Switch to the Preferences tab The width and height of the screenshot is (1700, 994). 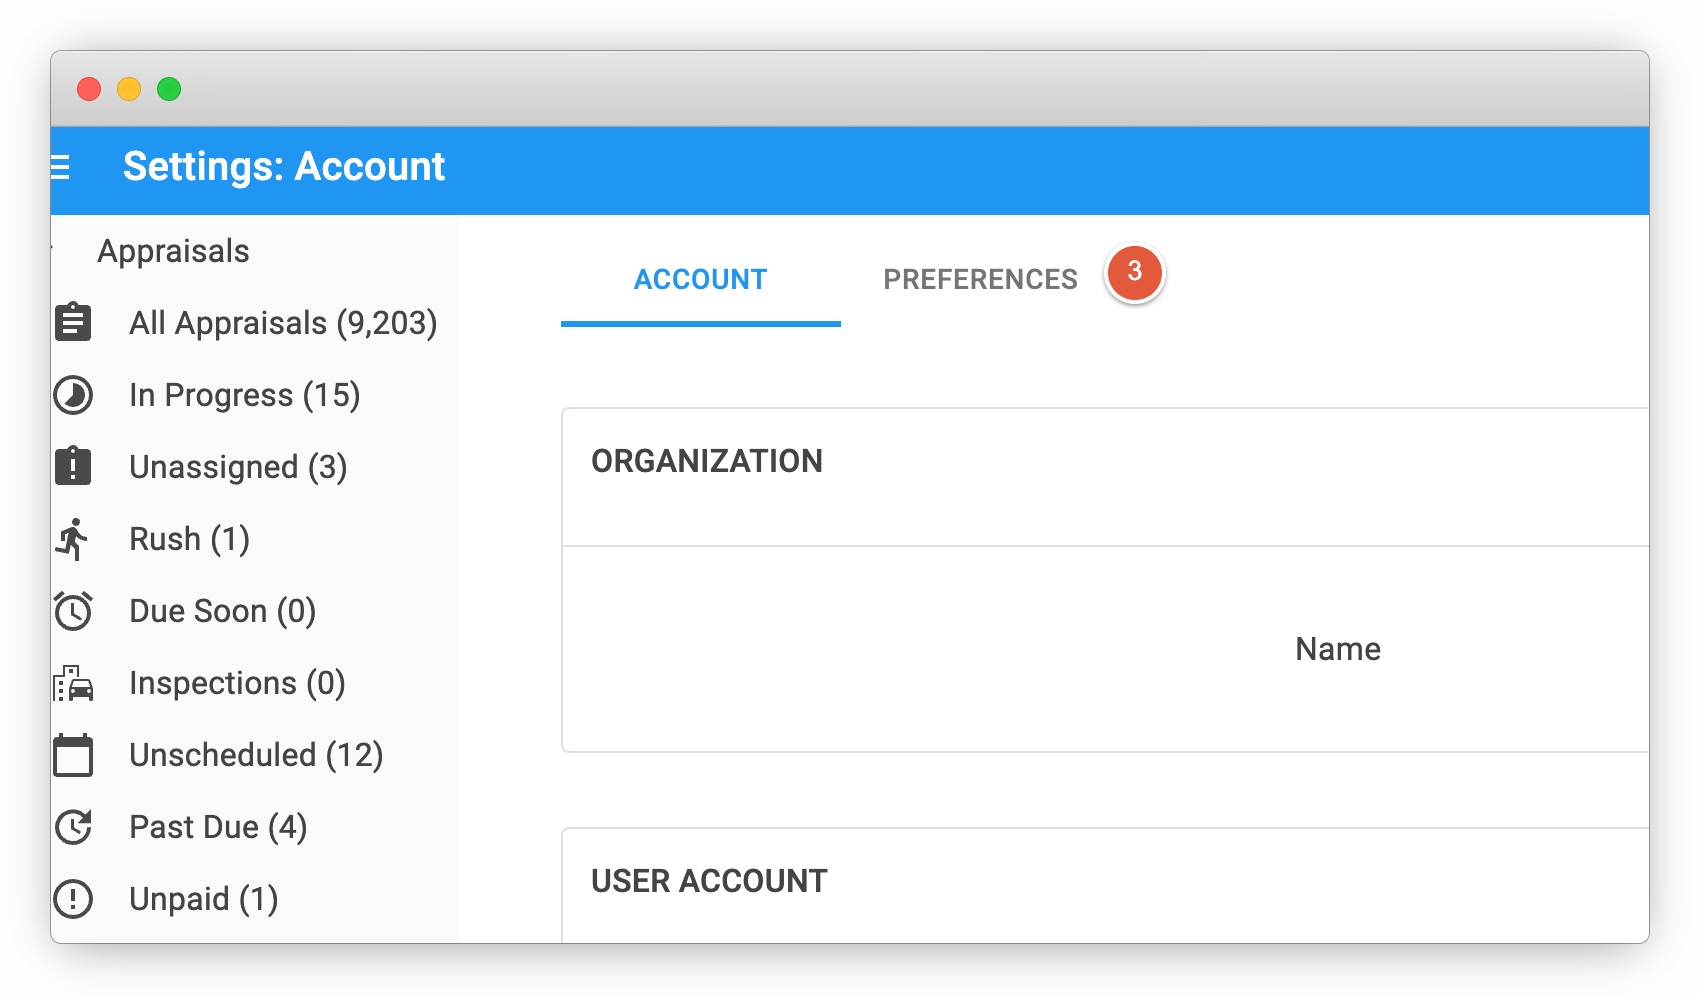(x=980, y=279)
